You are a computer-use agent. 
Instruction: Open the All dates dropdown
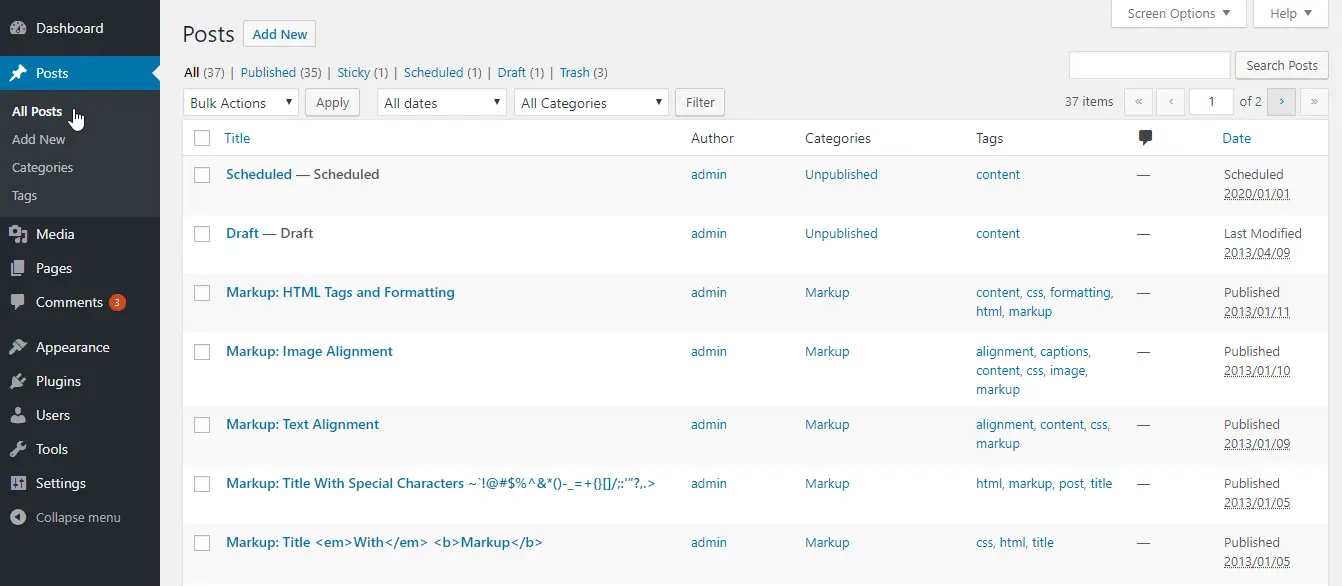pos(441,102)
